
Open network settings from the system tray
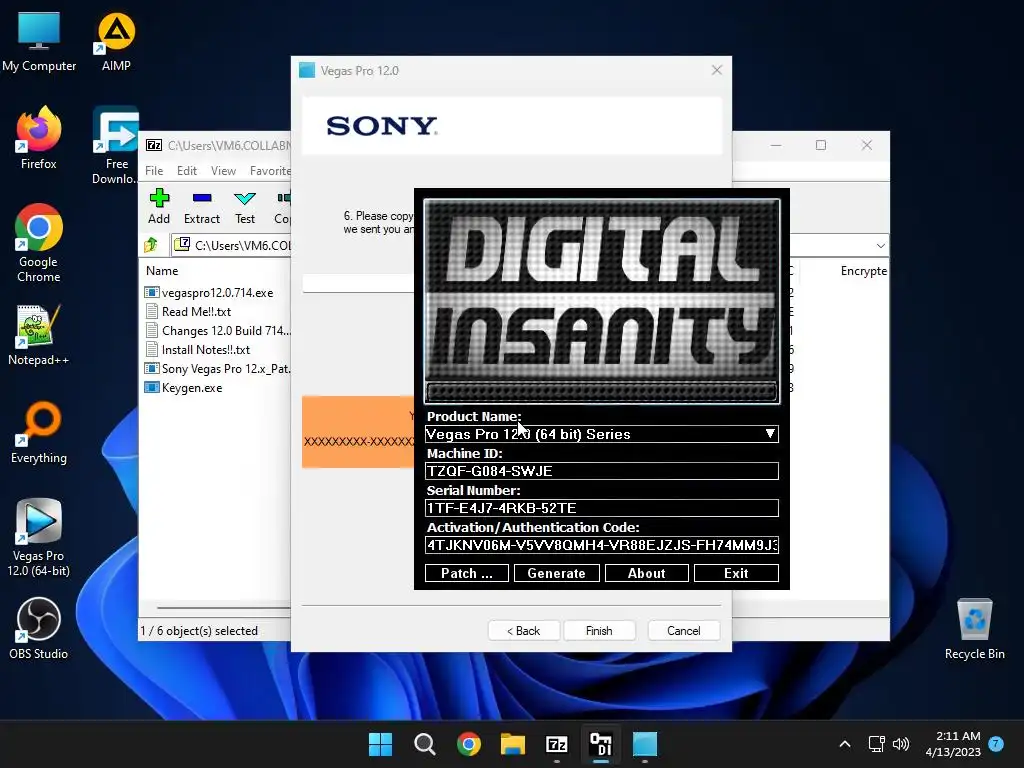pyautogui.click(x=876, y=744)
